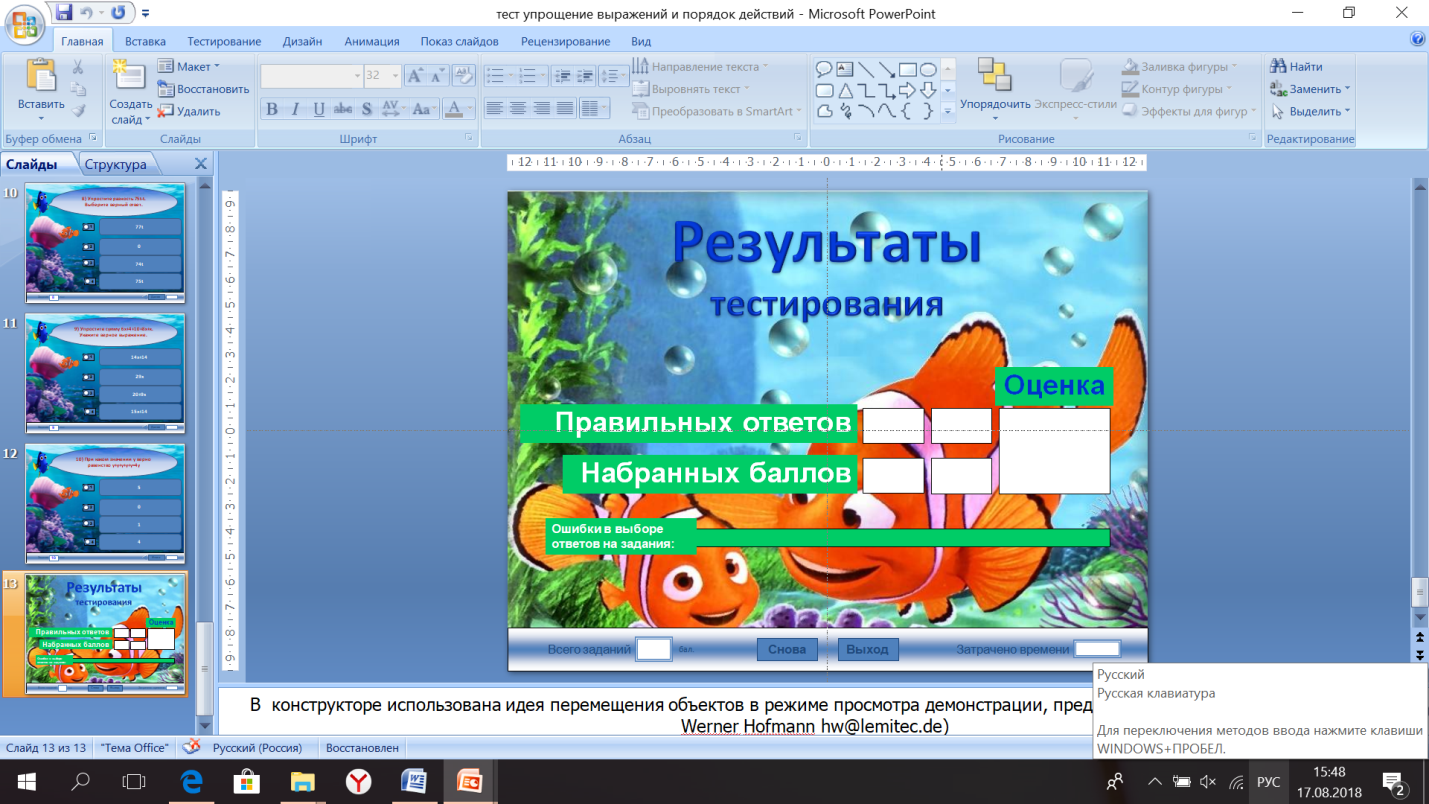The width and height of the screenshot is (1429, 804).
Task: Open the font name combo box
Action: coord(312,76)
